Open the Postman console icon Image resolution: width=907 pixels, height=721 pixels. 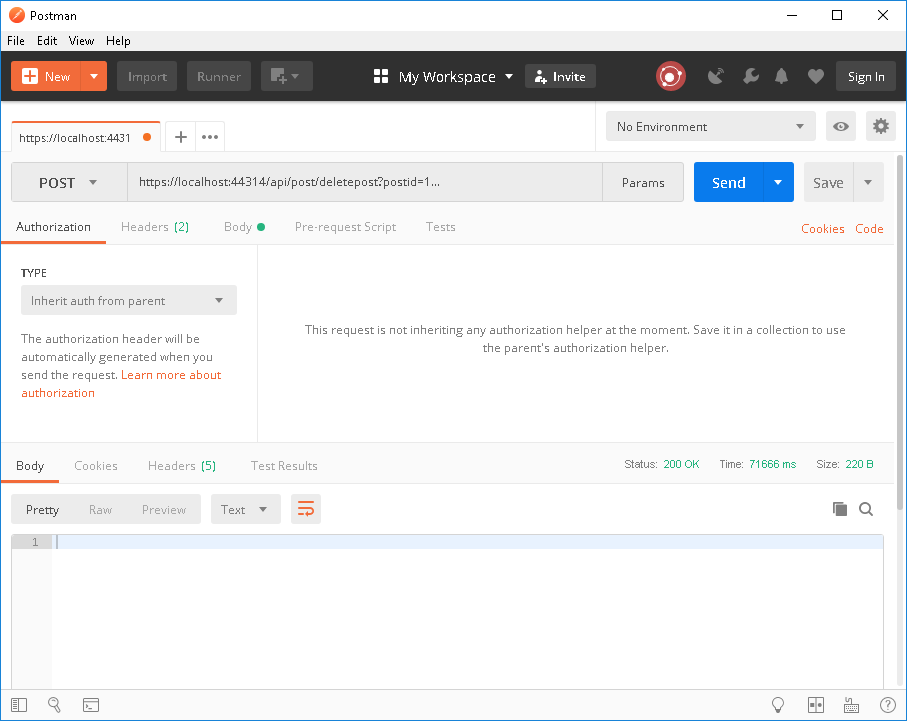pos(91,705)
